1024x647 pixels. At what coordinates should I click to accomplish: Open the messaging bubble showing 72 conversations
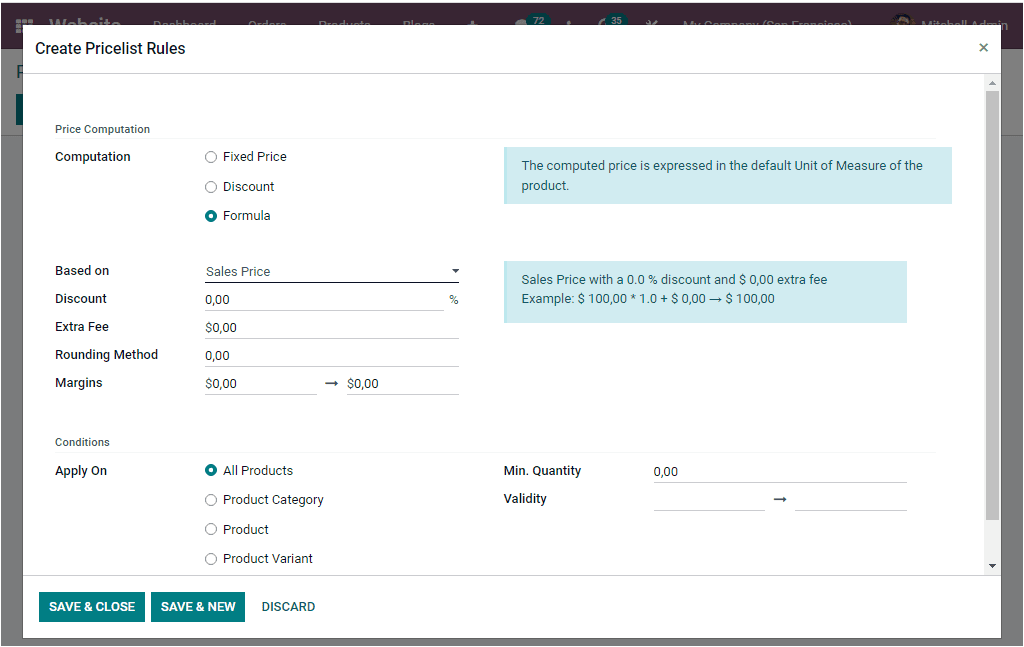[523, 25]
